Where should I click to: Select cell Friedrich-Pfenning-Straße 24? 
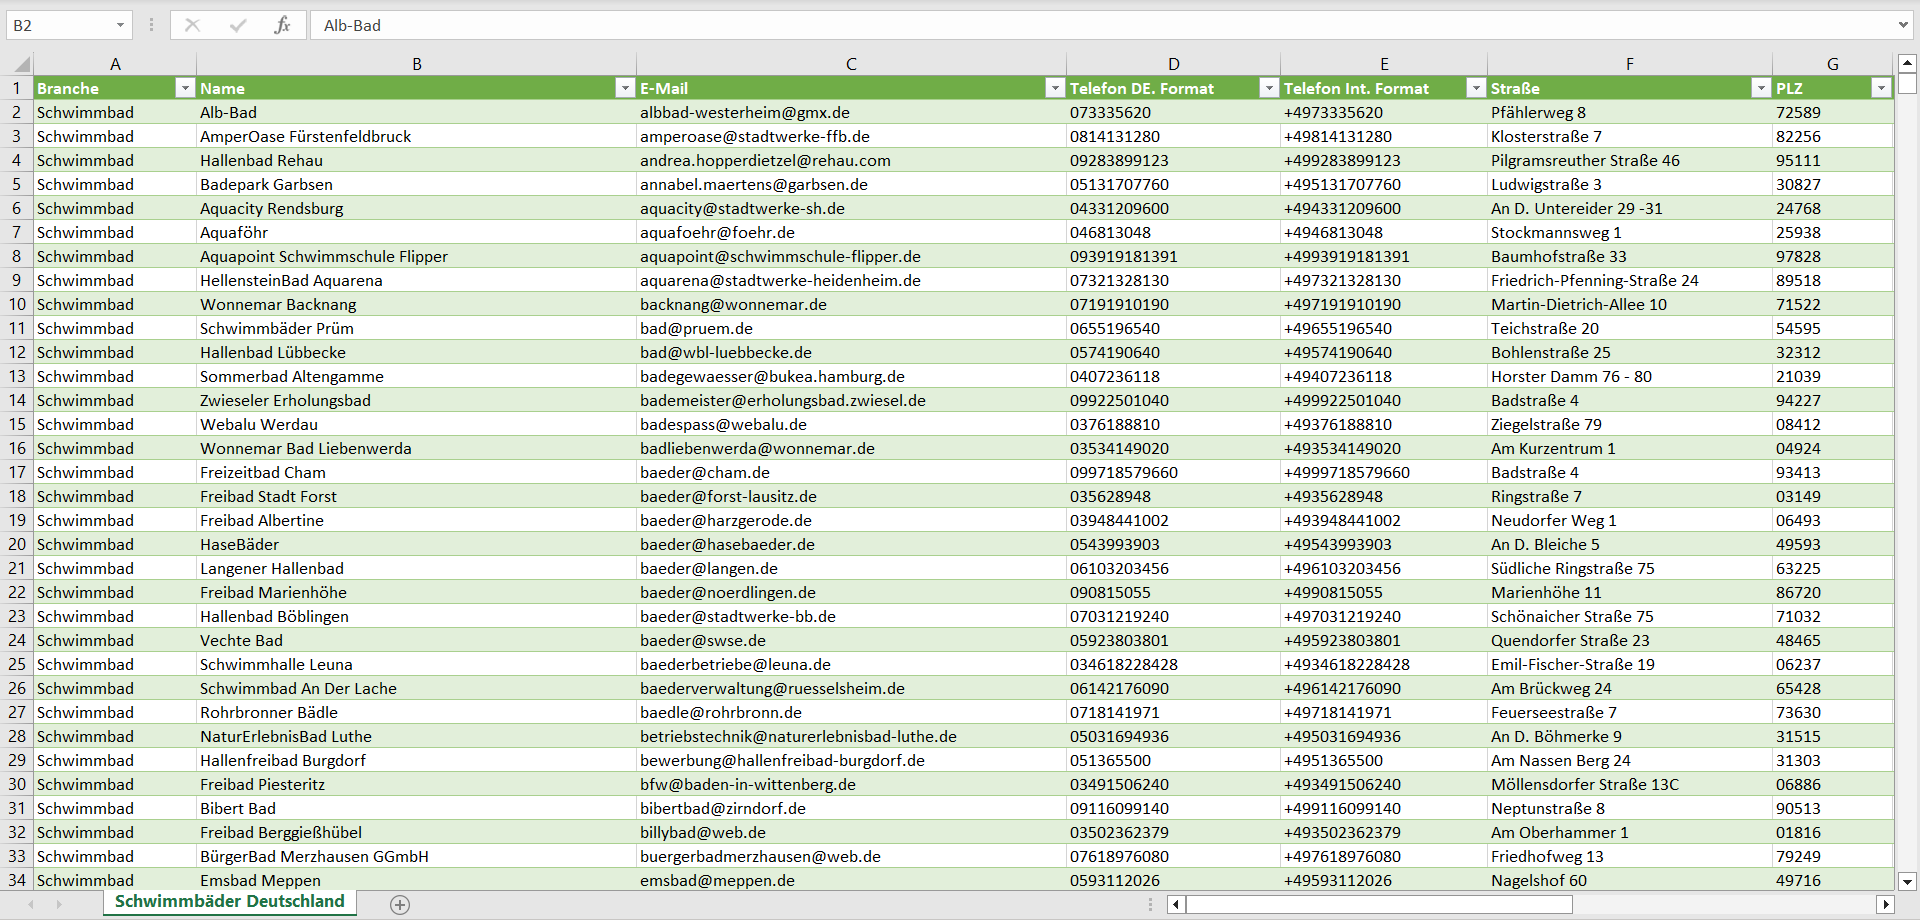[1630, 280]
